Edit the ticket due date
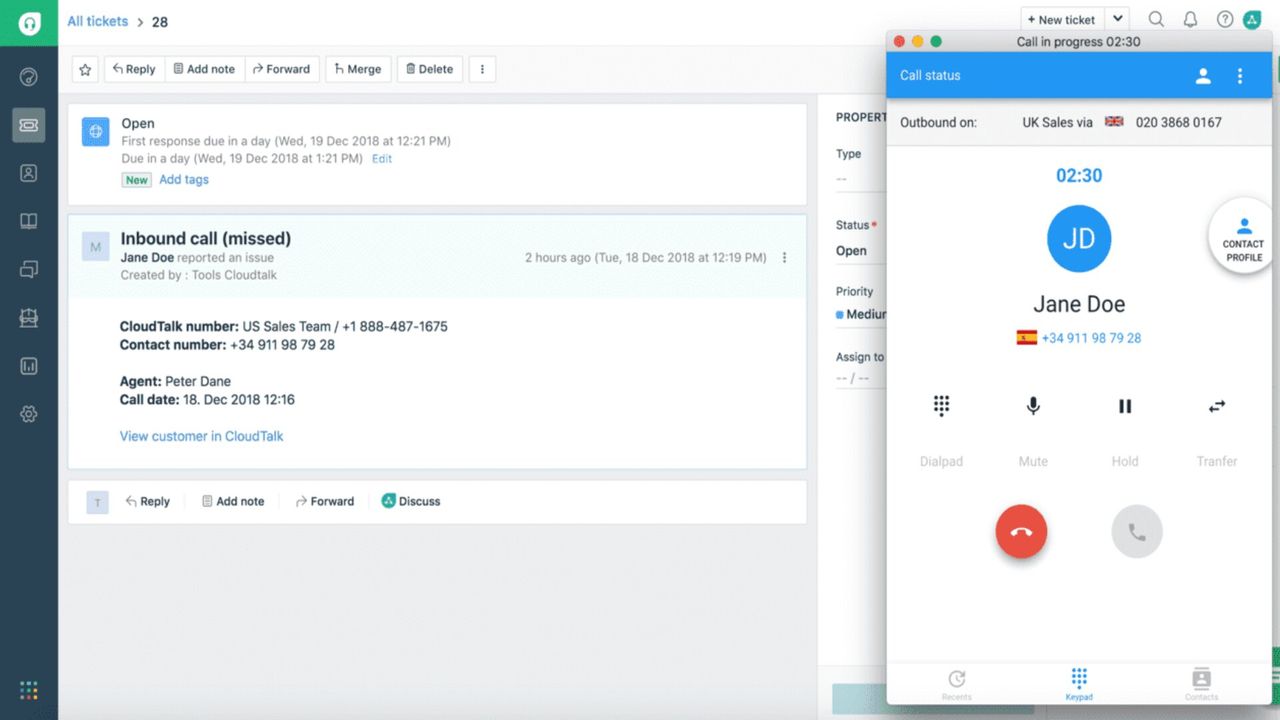Screen dimensions: 1280x720 coord(382,159)
